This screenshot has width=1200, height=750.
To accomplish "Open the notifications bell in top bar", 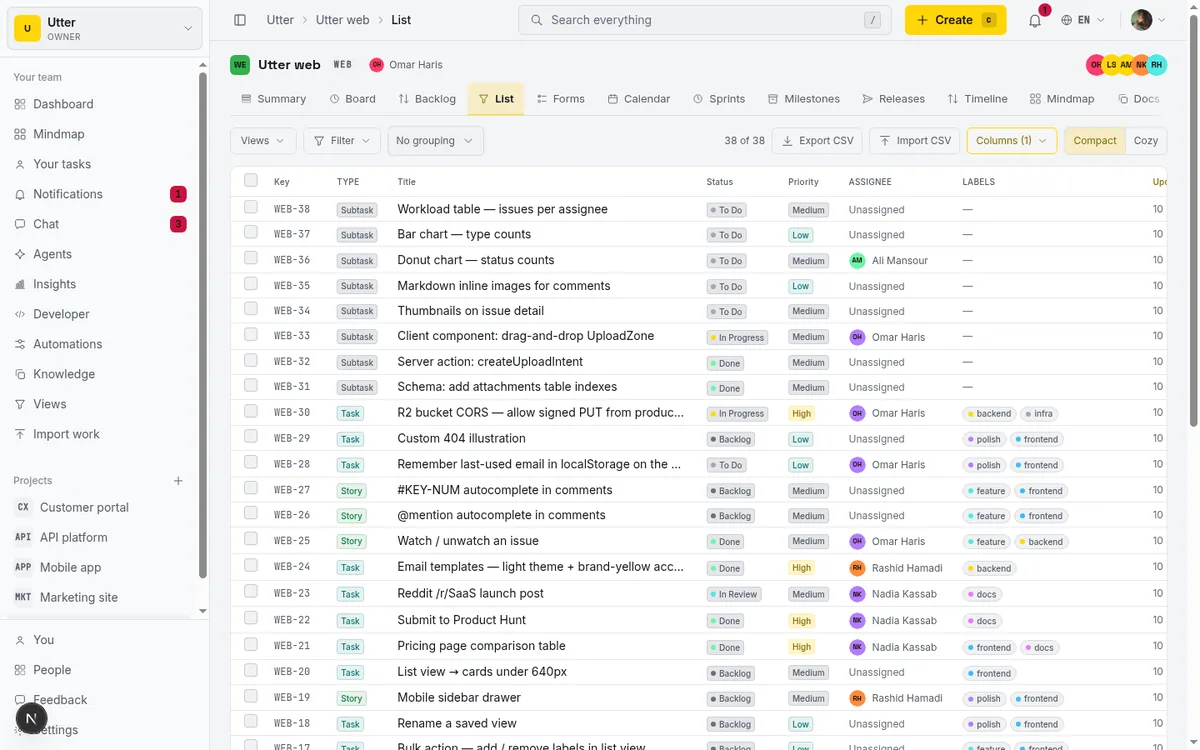I will coord(1035,20).
